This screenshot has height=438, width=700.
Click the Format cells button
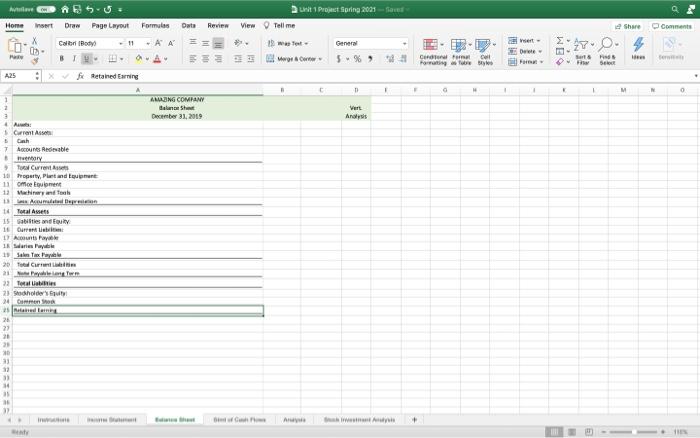(x=526, y=62)
